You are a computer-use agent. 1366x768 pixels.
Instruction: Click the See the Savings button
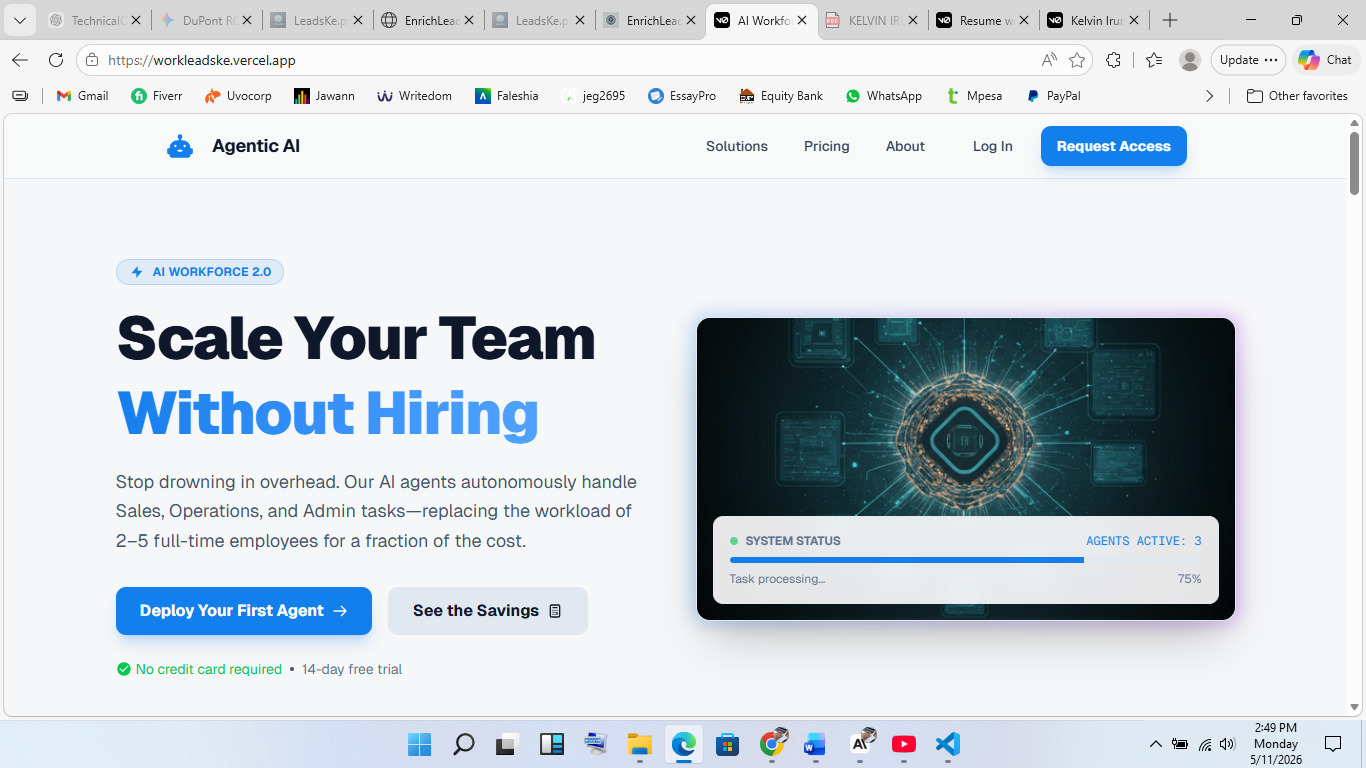[488, 611]
